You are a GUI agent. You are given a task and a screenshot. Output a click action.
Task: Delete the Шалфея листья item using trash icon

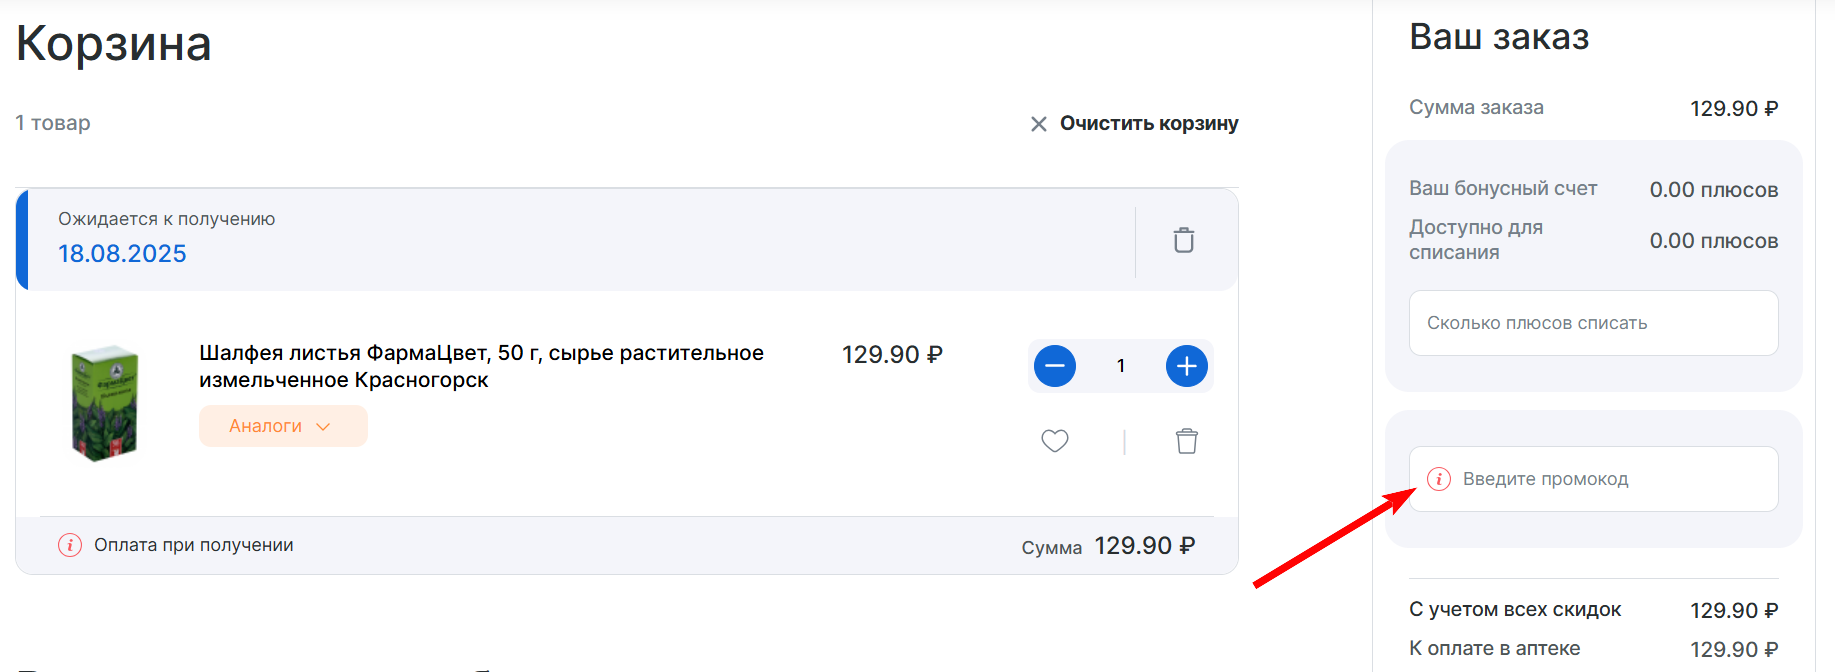[1186, 440]
